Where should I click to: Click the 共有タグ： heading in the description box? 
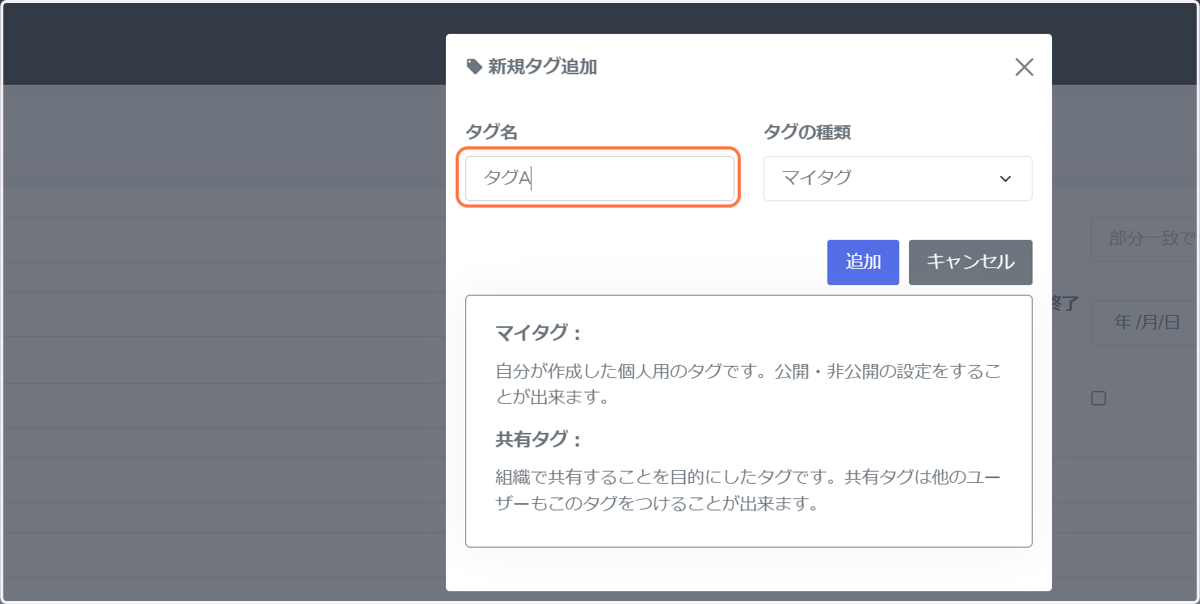coord(538,439)
